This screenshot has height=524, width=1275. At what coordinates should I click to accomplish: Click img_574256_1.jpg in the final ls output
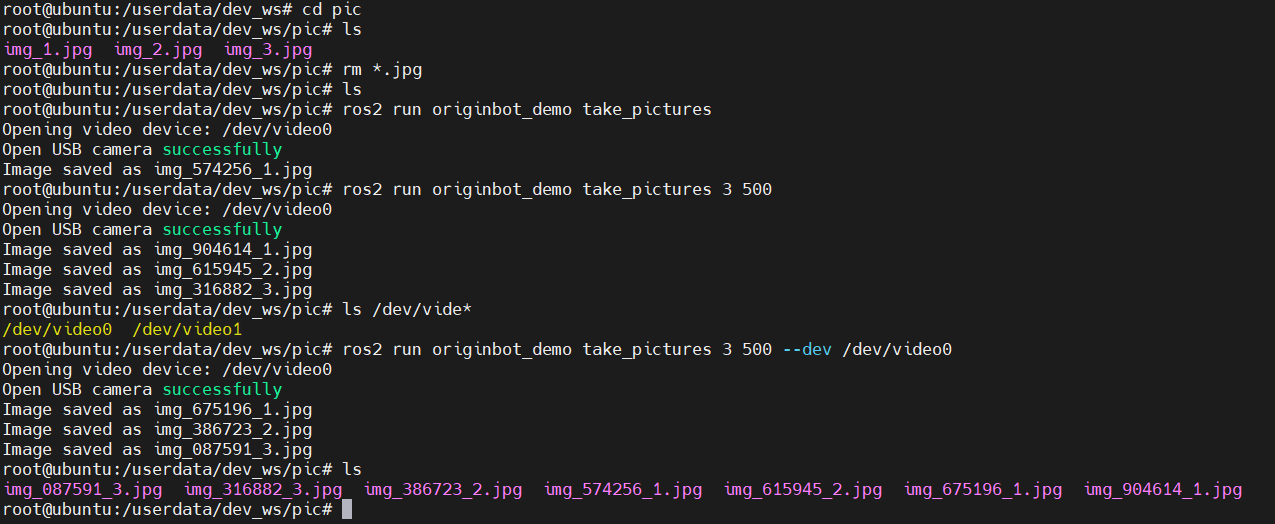[x=623, y=490]
